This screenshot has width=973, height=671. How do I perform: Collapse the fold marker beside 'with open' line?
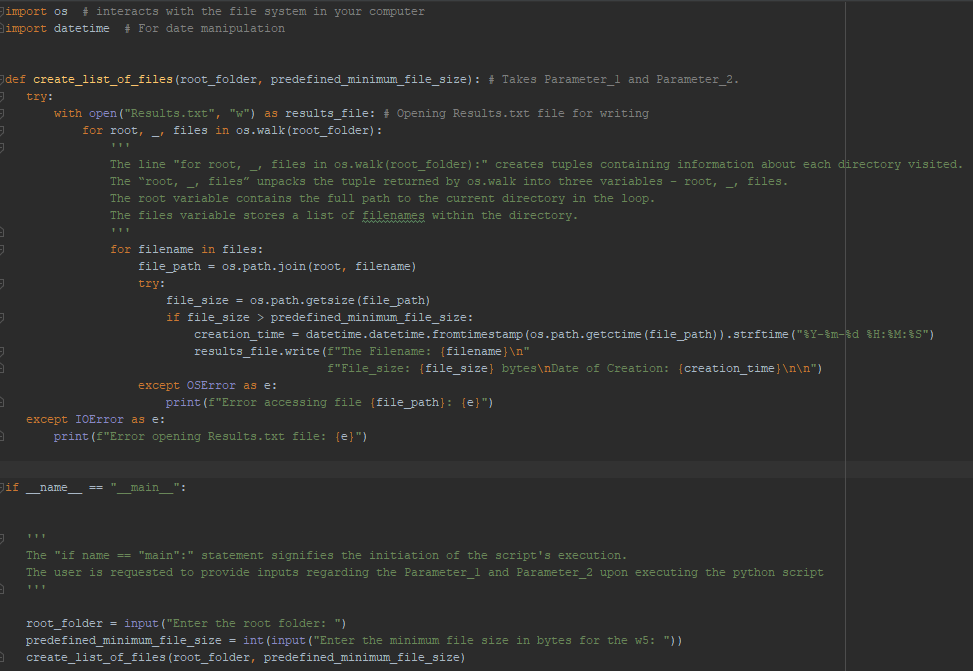(2, 114)
